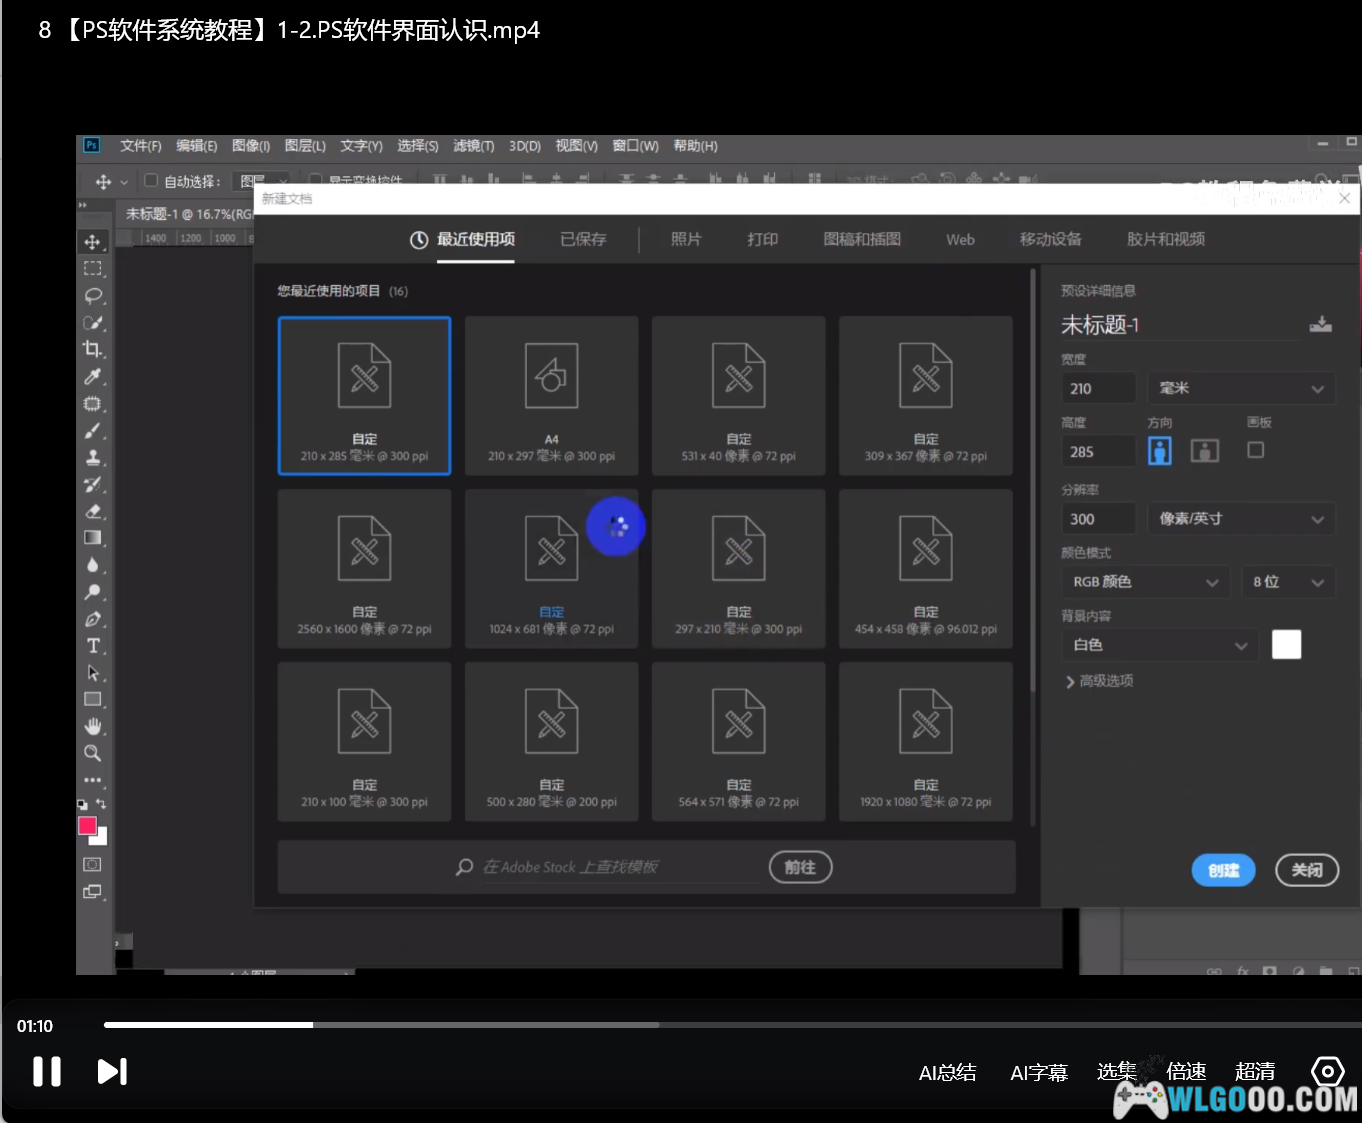This screenshot has height=1123, width=1362.
Task: Switch to the 打印 preset tab
Action: (762, 239)
